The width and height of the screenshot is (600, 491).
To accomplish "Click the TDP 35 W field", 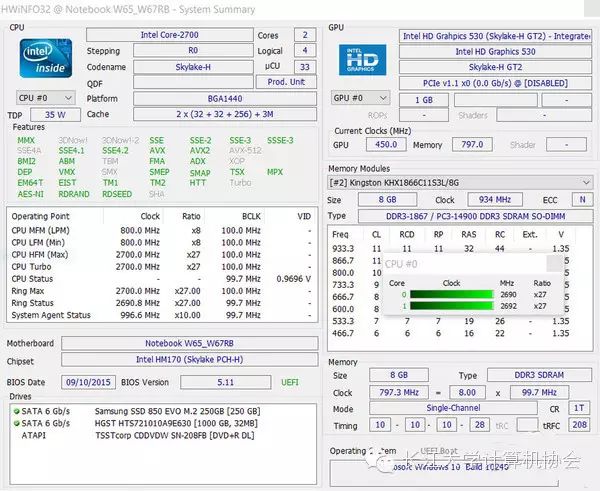I will point(55,114).
